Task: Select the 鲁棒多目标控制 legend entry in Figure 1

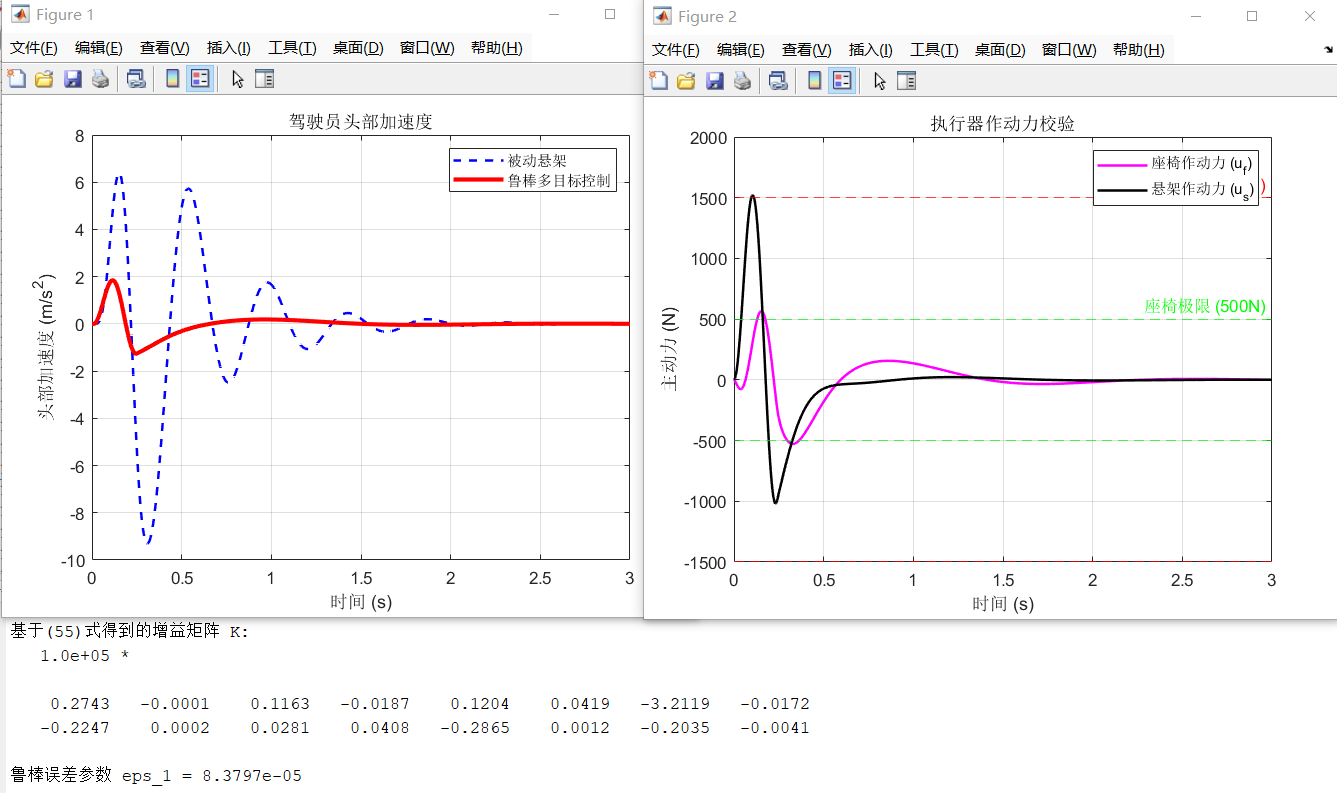Action: coord(558,181)
